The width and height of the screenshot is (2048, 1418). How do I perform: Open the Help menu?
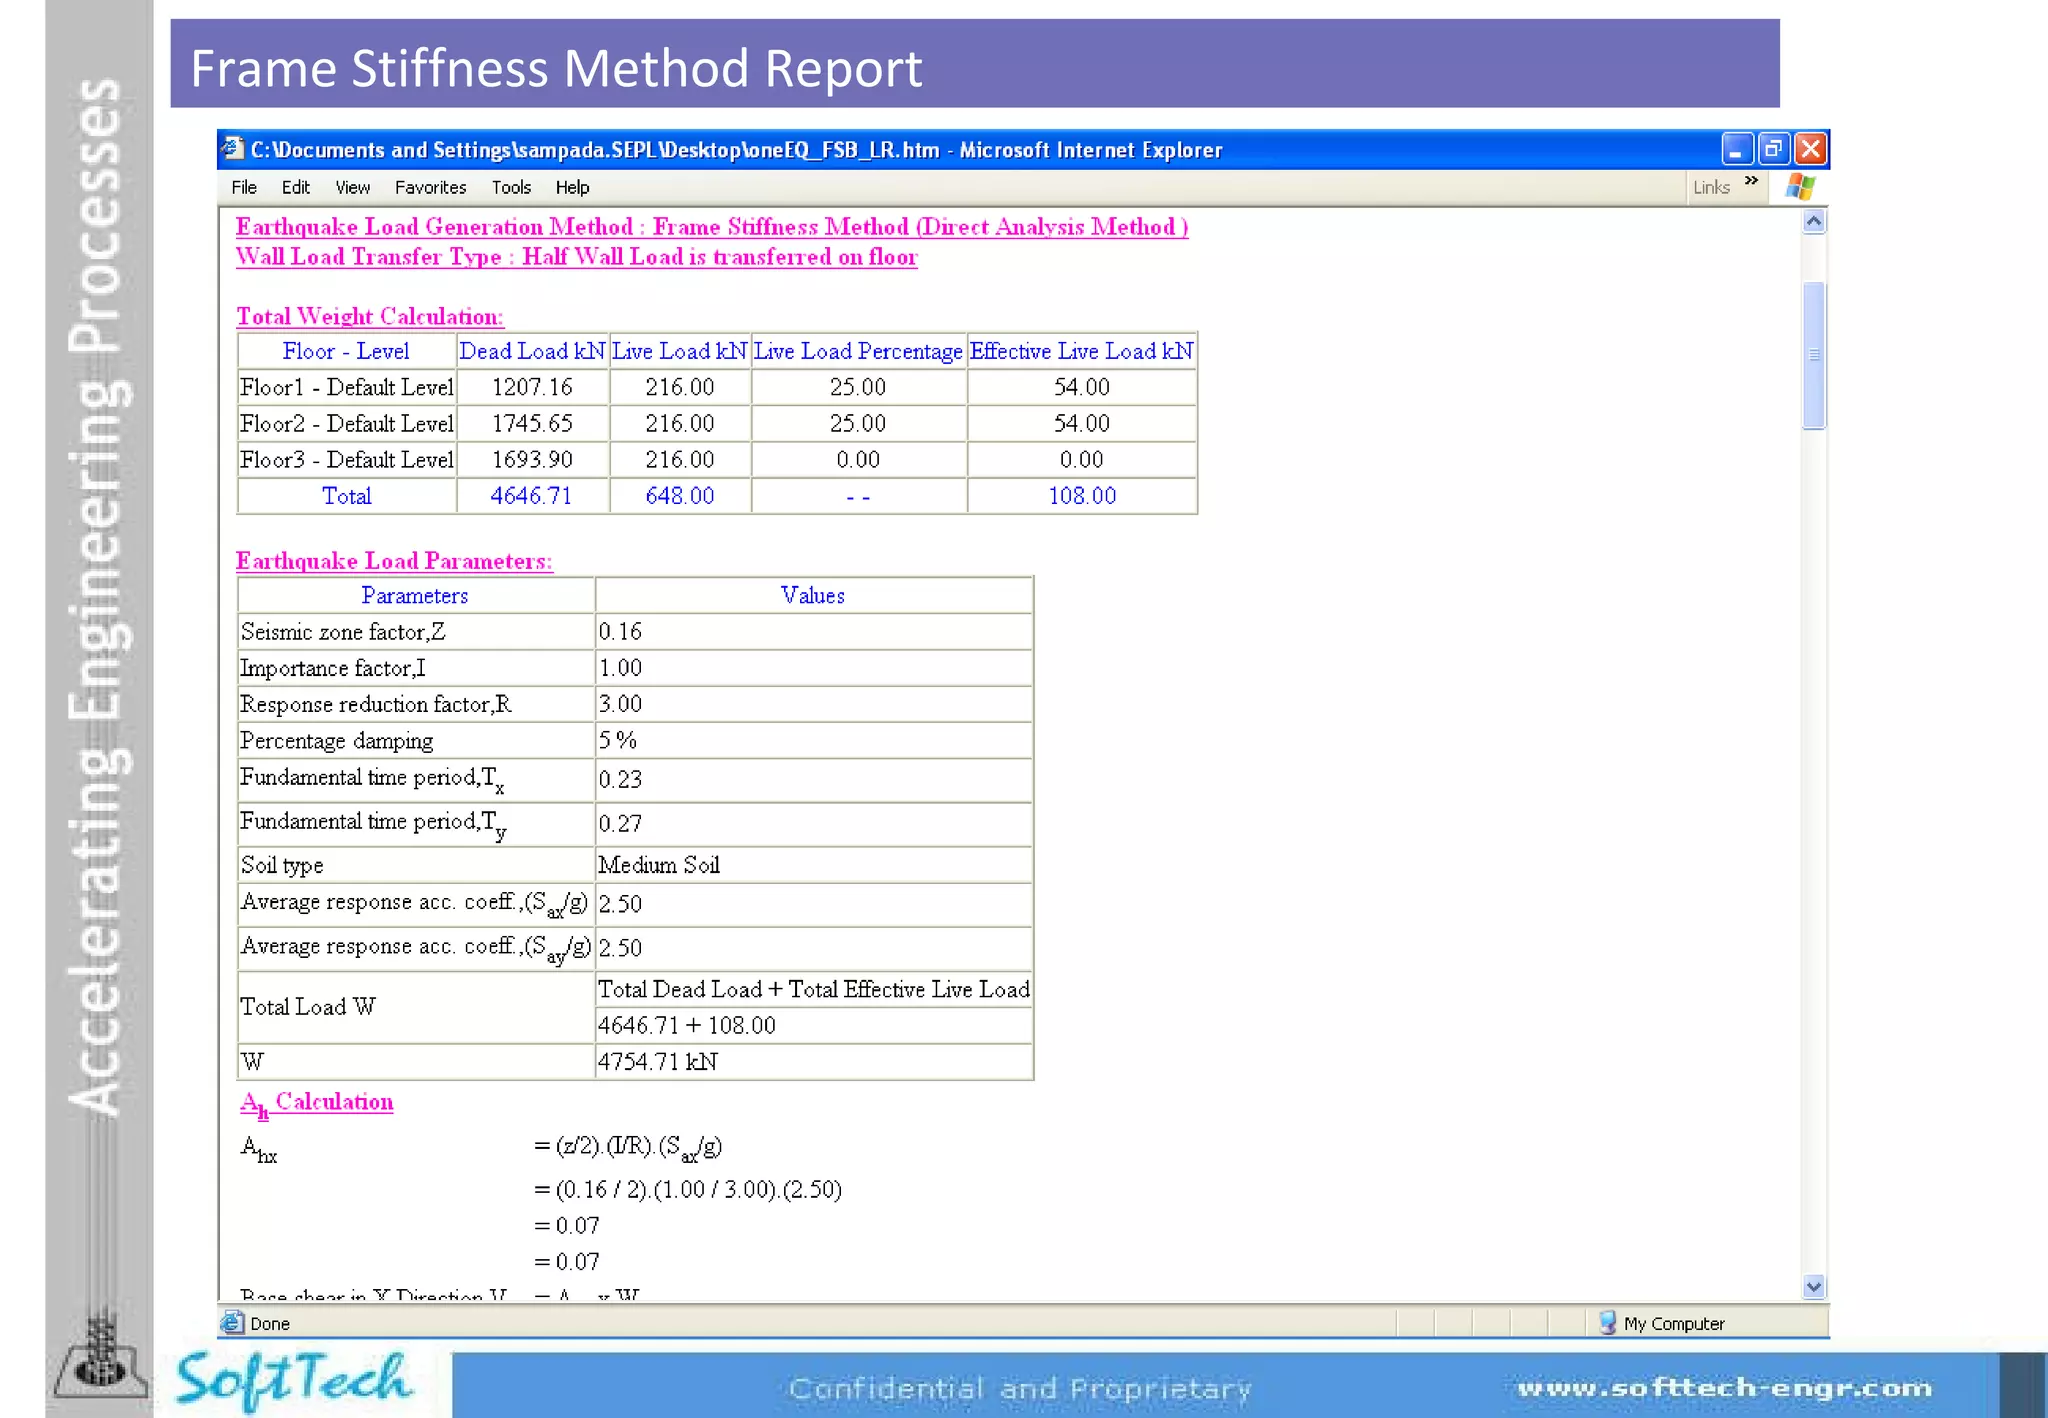tap(572, 187)
